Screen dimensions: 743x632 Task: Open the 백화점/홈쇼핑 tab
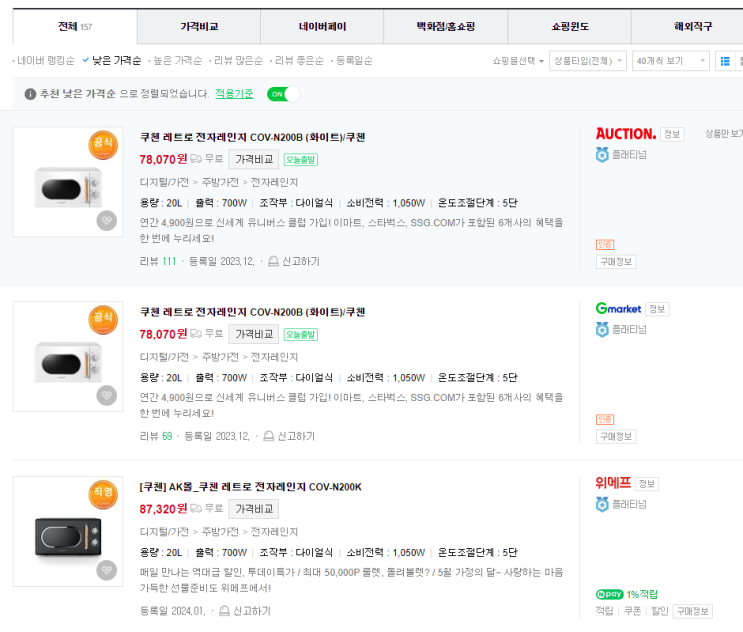click(445, 27)
